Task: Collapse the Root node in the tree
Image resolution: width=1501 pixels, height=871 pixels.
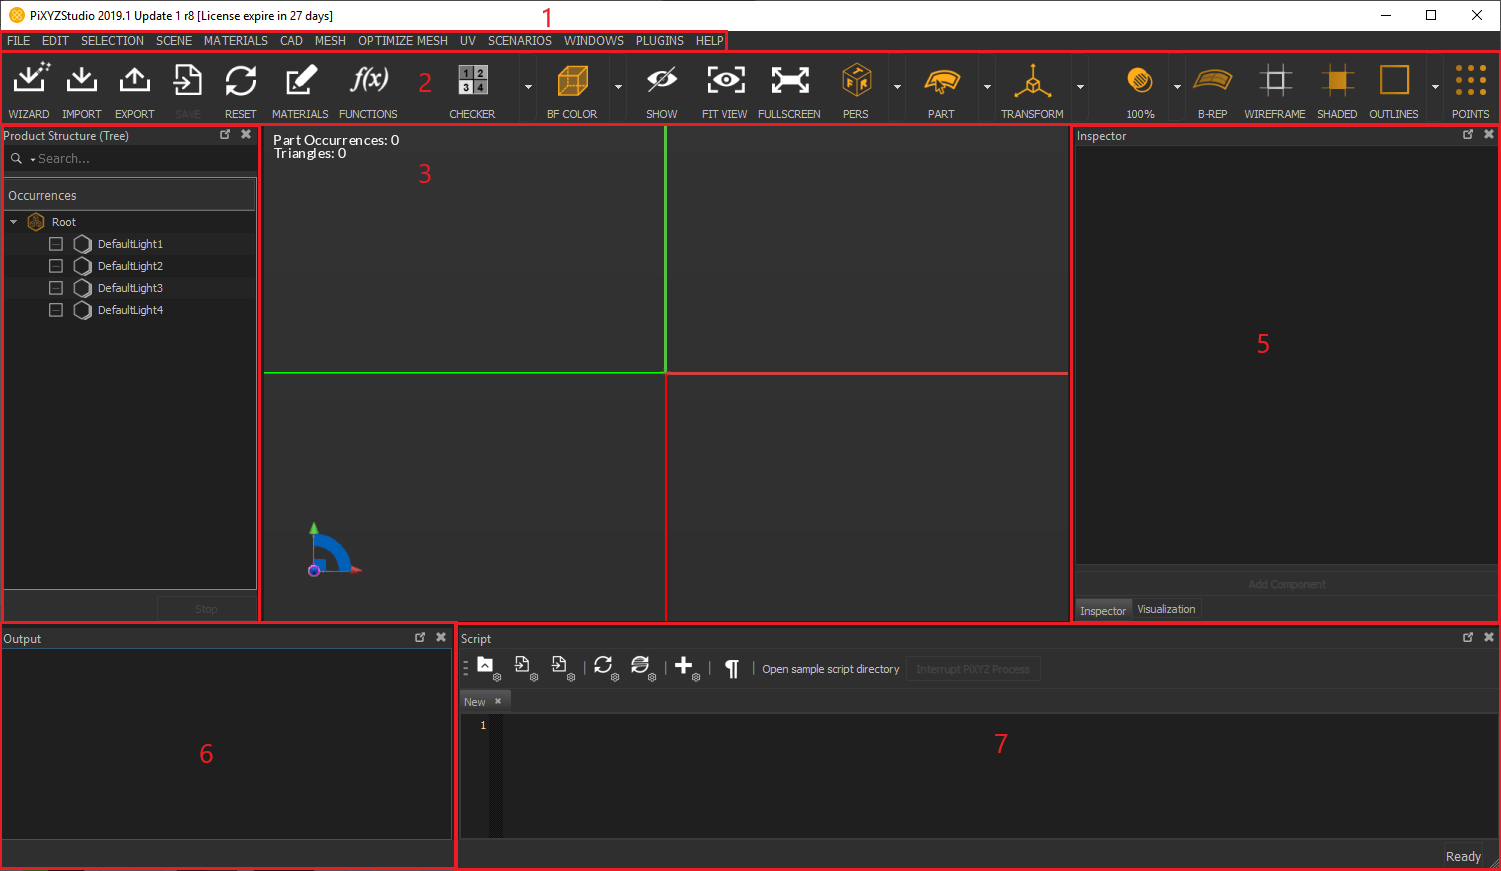Action: pos(13,221)
